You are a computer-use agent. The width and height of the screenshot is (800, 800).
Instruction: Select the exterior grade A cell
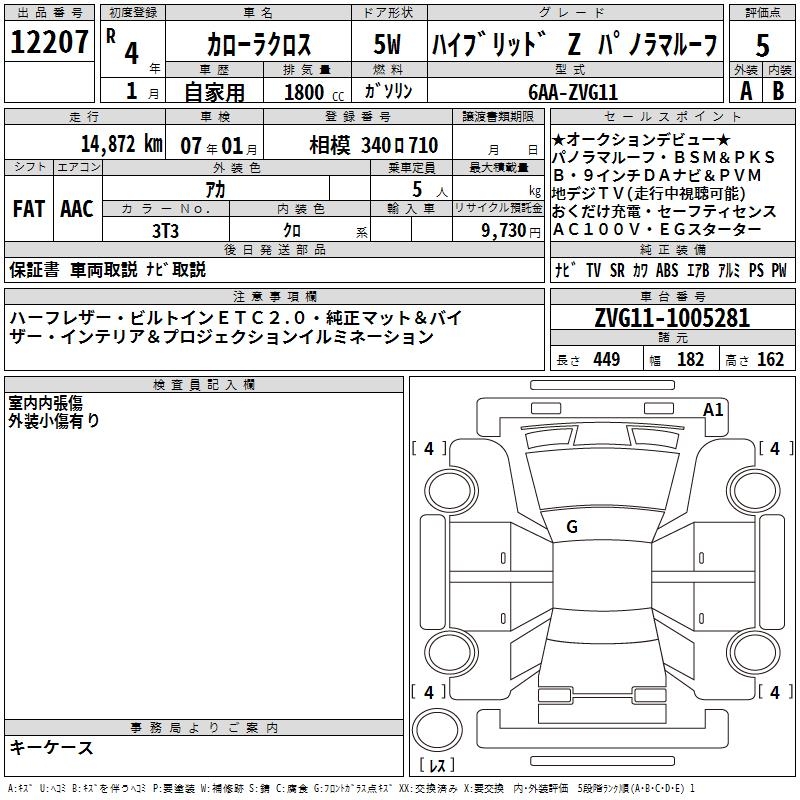745,89
